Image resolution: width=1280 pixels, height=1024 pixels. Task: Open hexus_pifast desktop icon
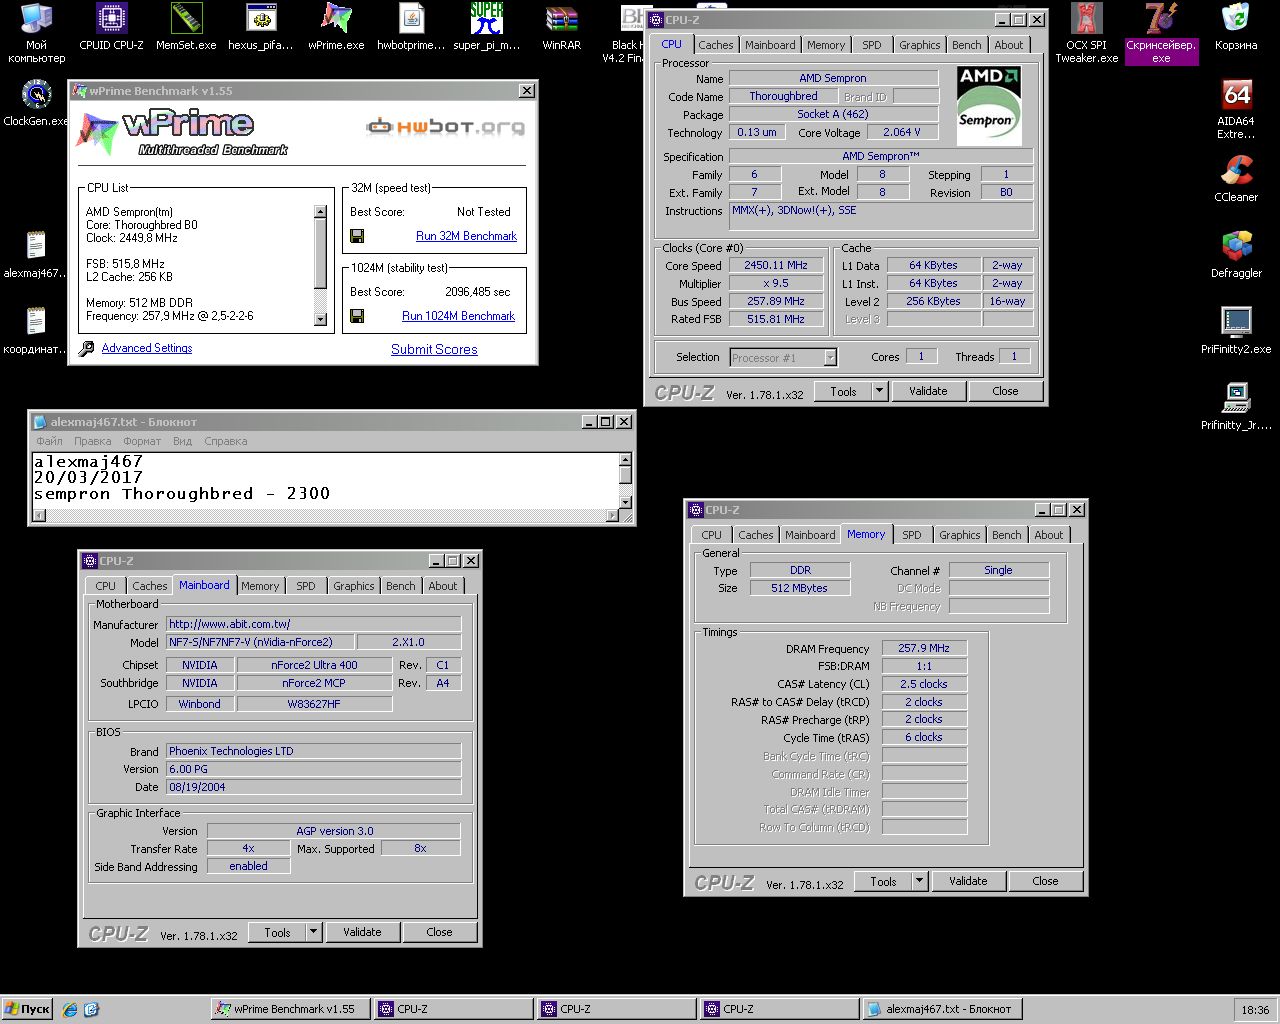(x=261, y=27)
